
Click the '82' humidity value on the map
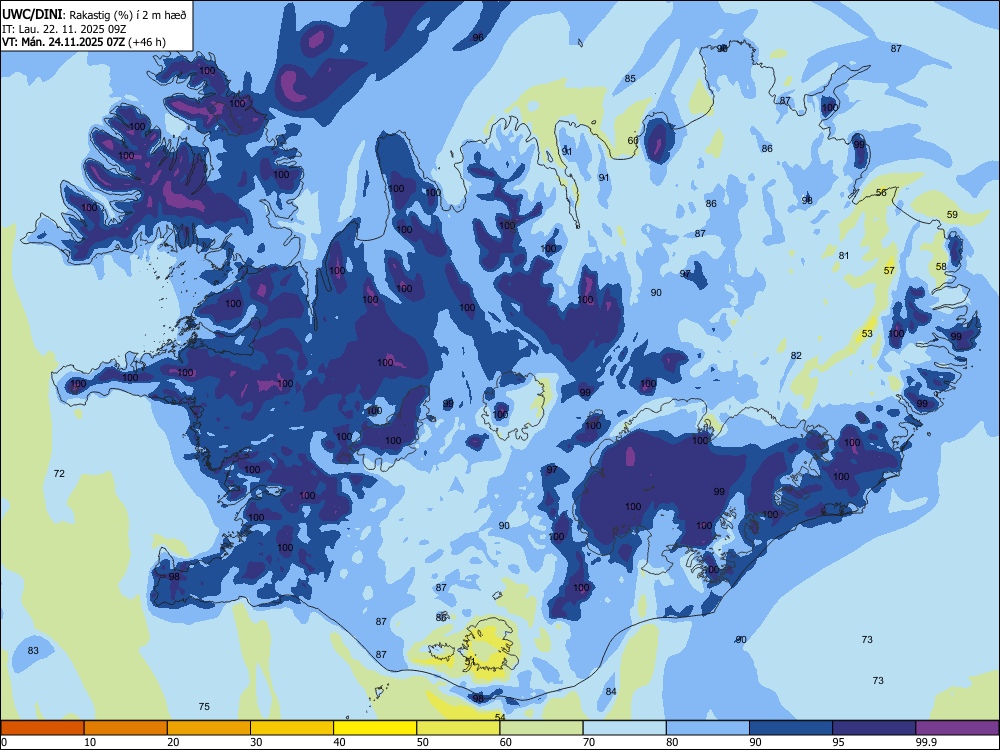796,355
